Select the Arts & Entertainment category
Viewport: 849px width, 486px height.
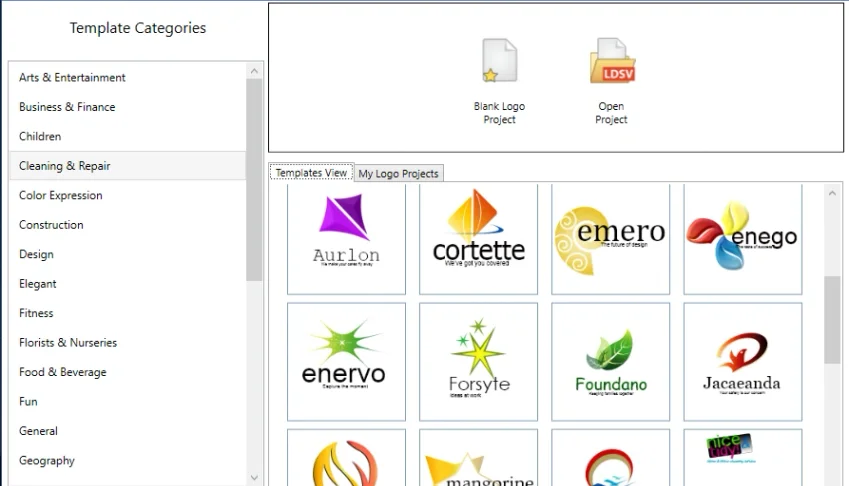pos(128,77)
